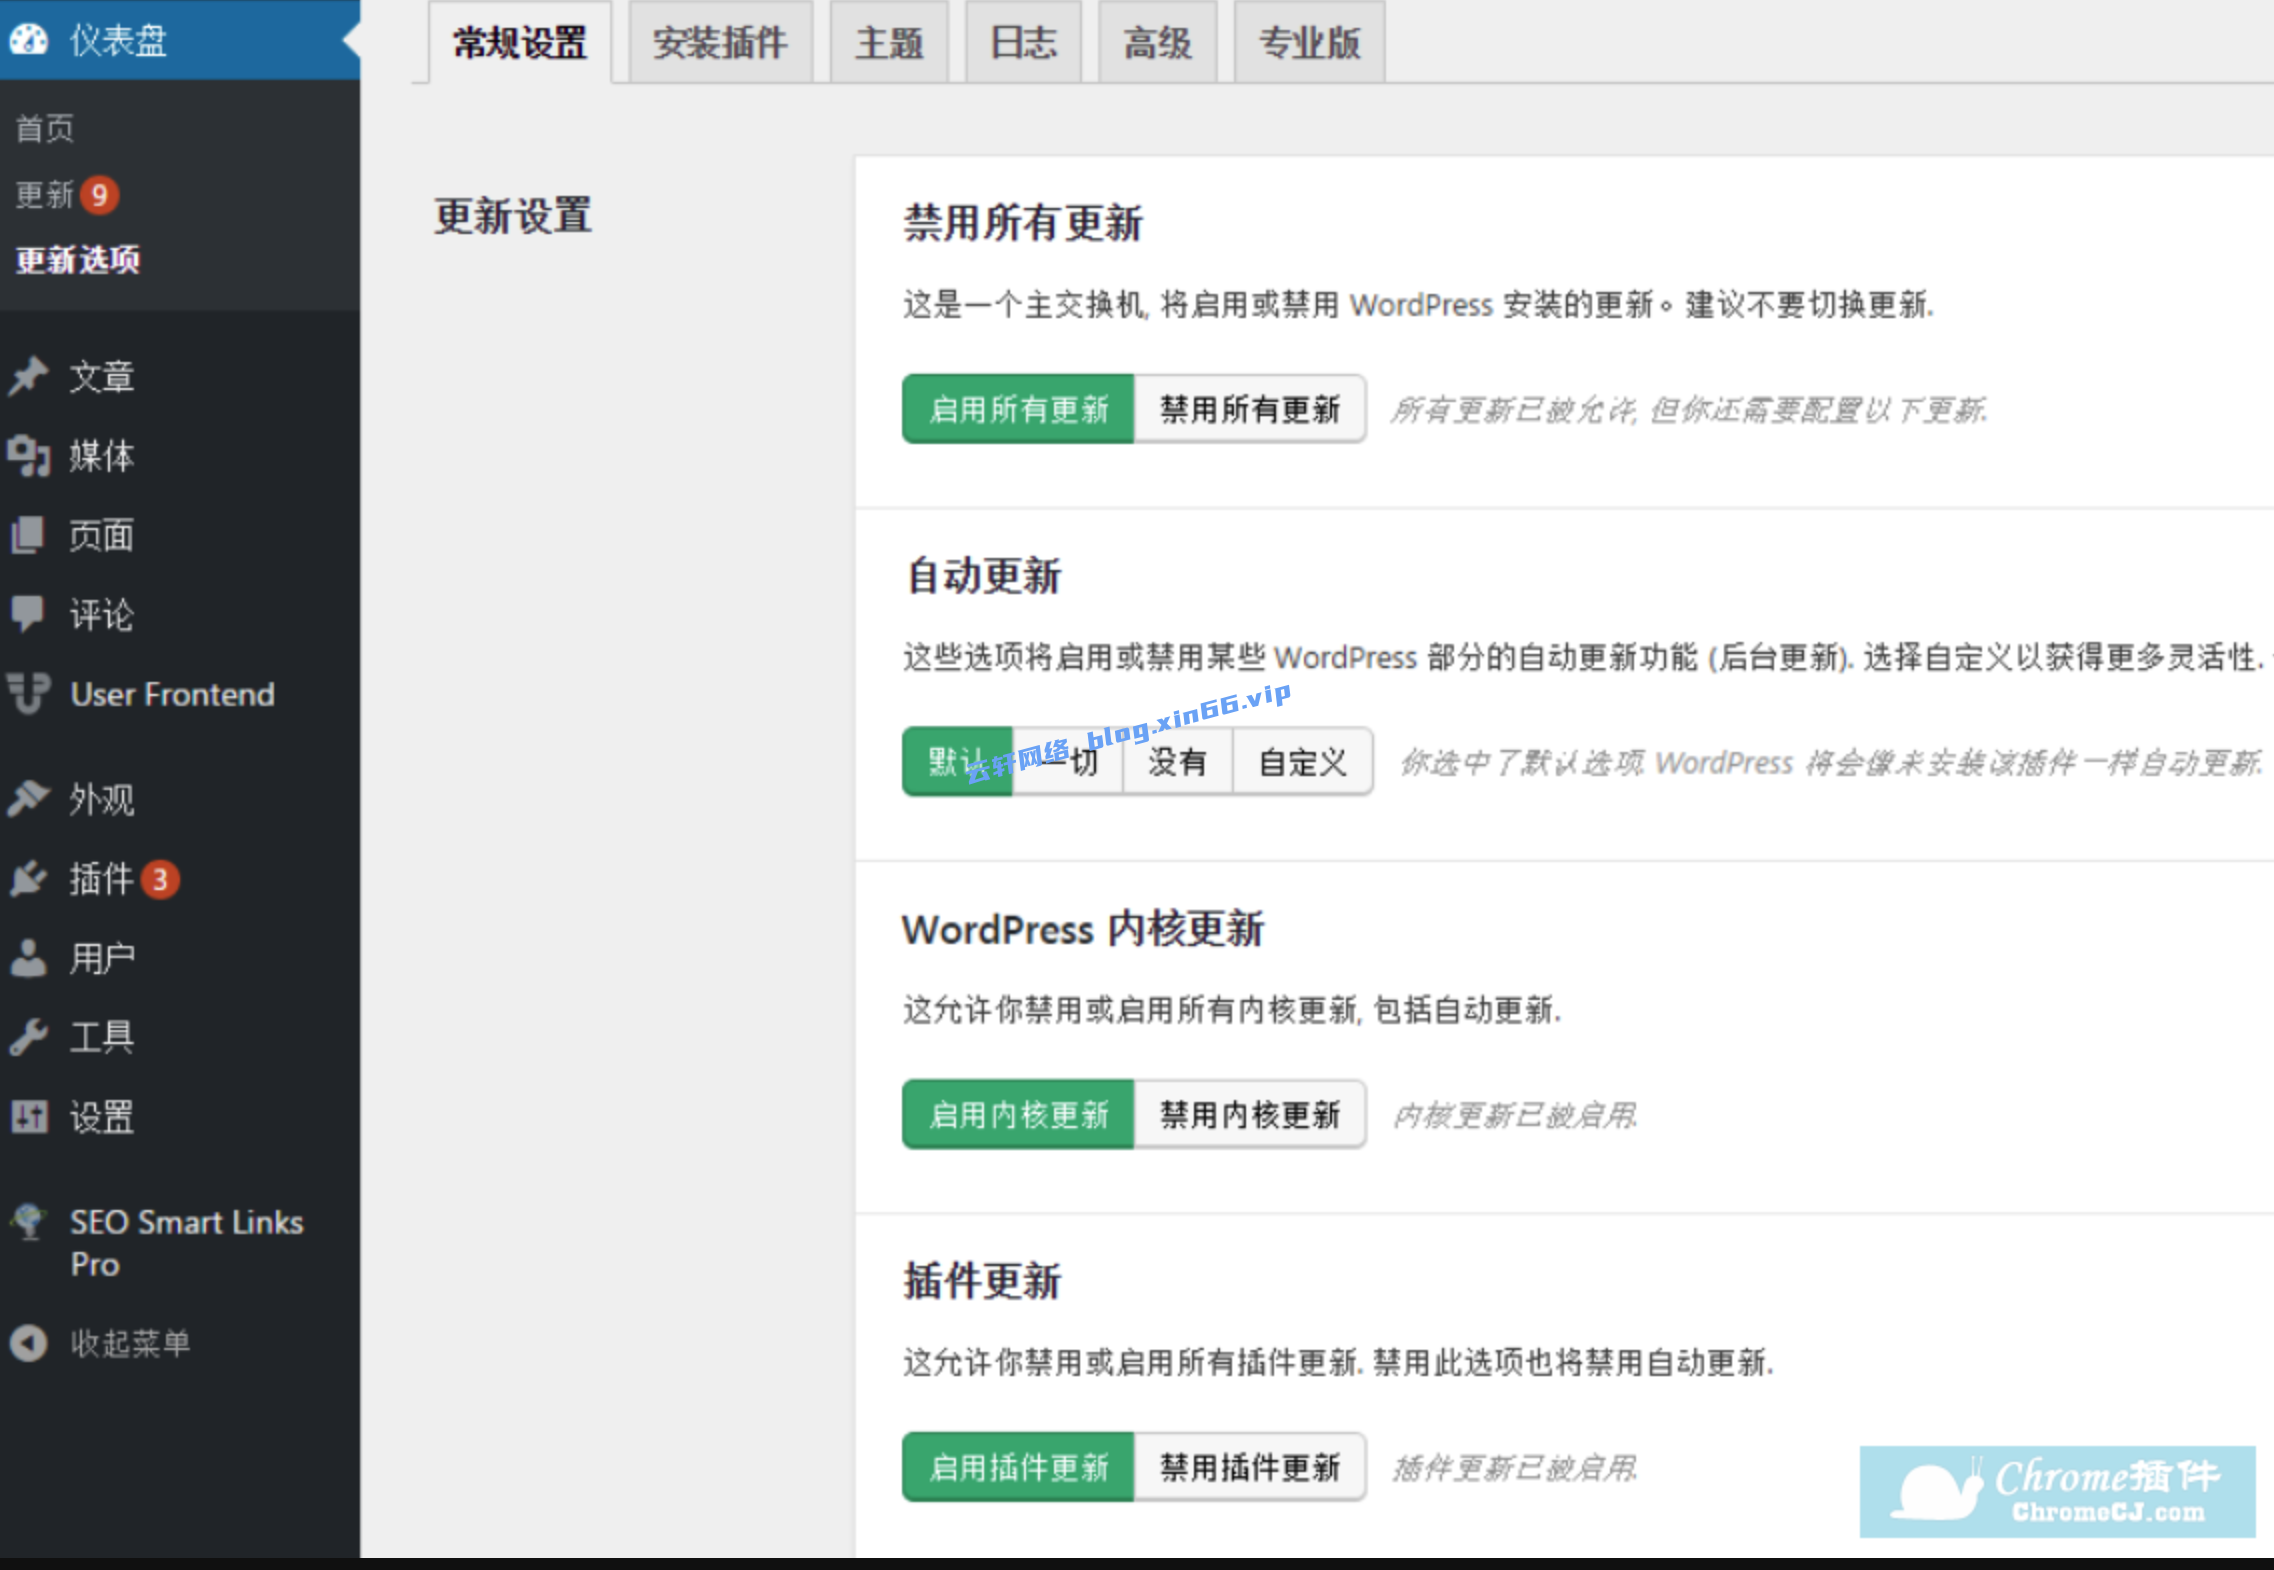This screenshot has height=1570, width=2274.
Task: Click the plug icon beside 插件
Action: pos(28,878)
